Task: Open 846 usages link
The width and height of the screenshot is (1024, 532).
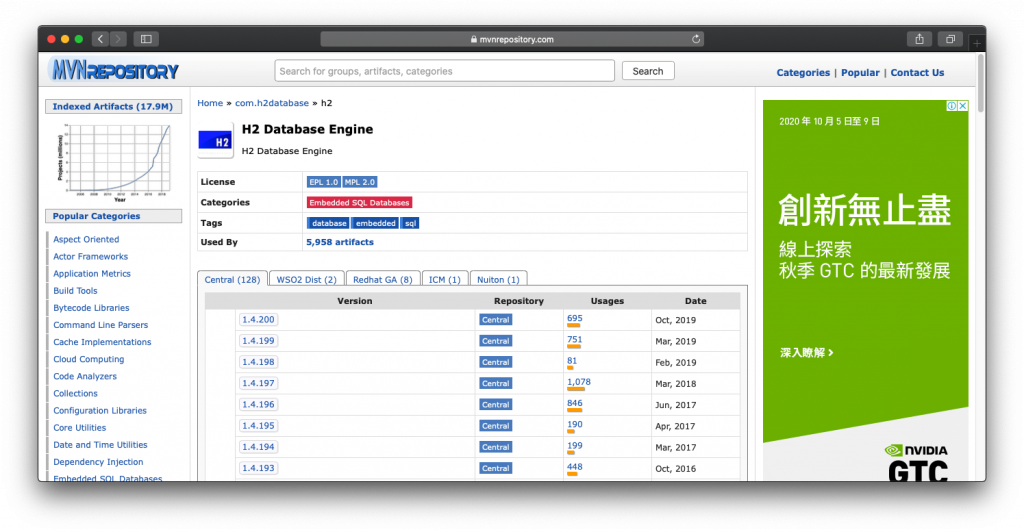Action: click(575, 403)
